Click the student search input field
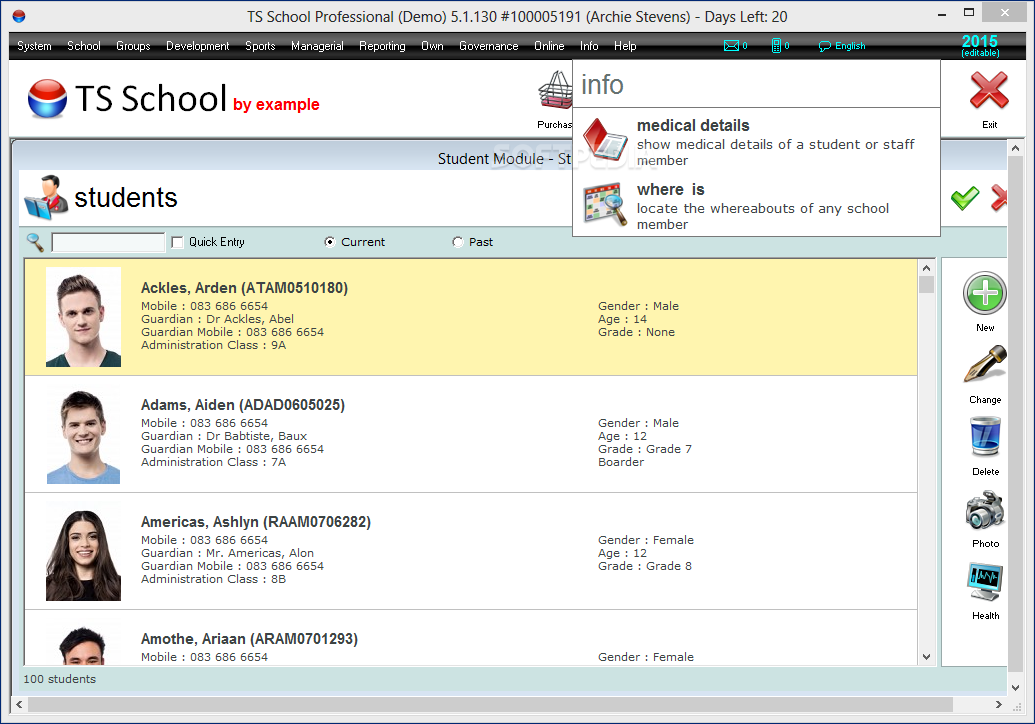The width and height of the screenshot is (1035, 724). pos(108,242)
